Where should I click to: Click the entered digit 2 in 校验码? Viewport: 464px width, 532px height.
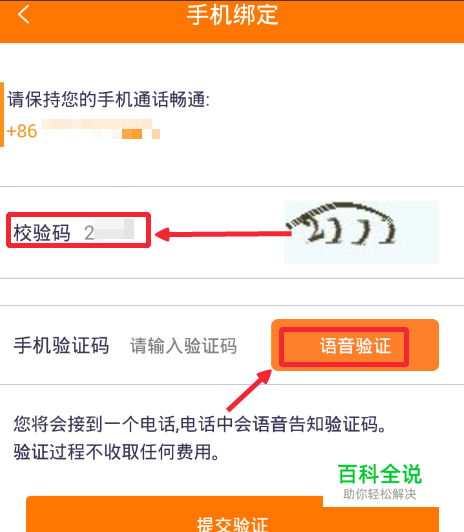coord(89,233)
